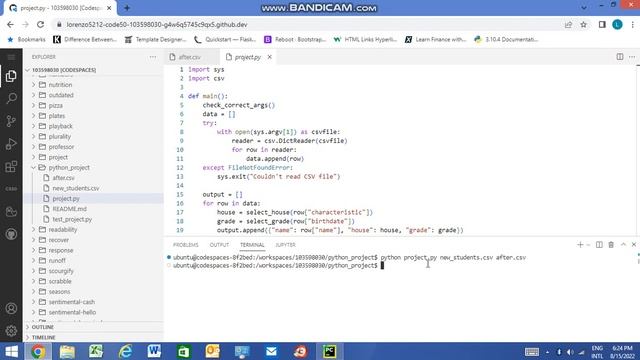Image resolution: width=640 pixels, height=360 pixels.
Task: Expand the scrabble folder
Action: pyautogui.click(x=60, y=281)
